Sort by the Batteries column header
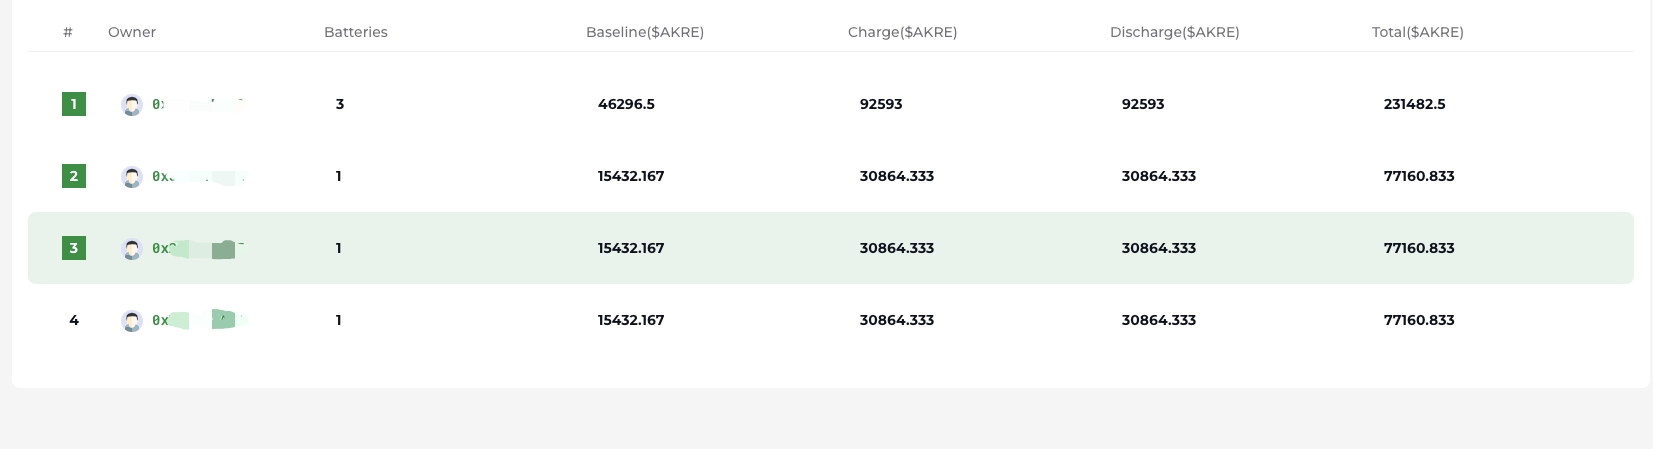Screen dimensions: 1653x449 [x=356, y=32]
